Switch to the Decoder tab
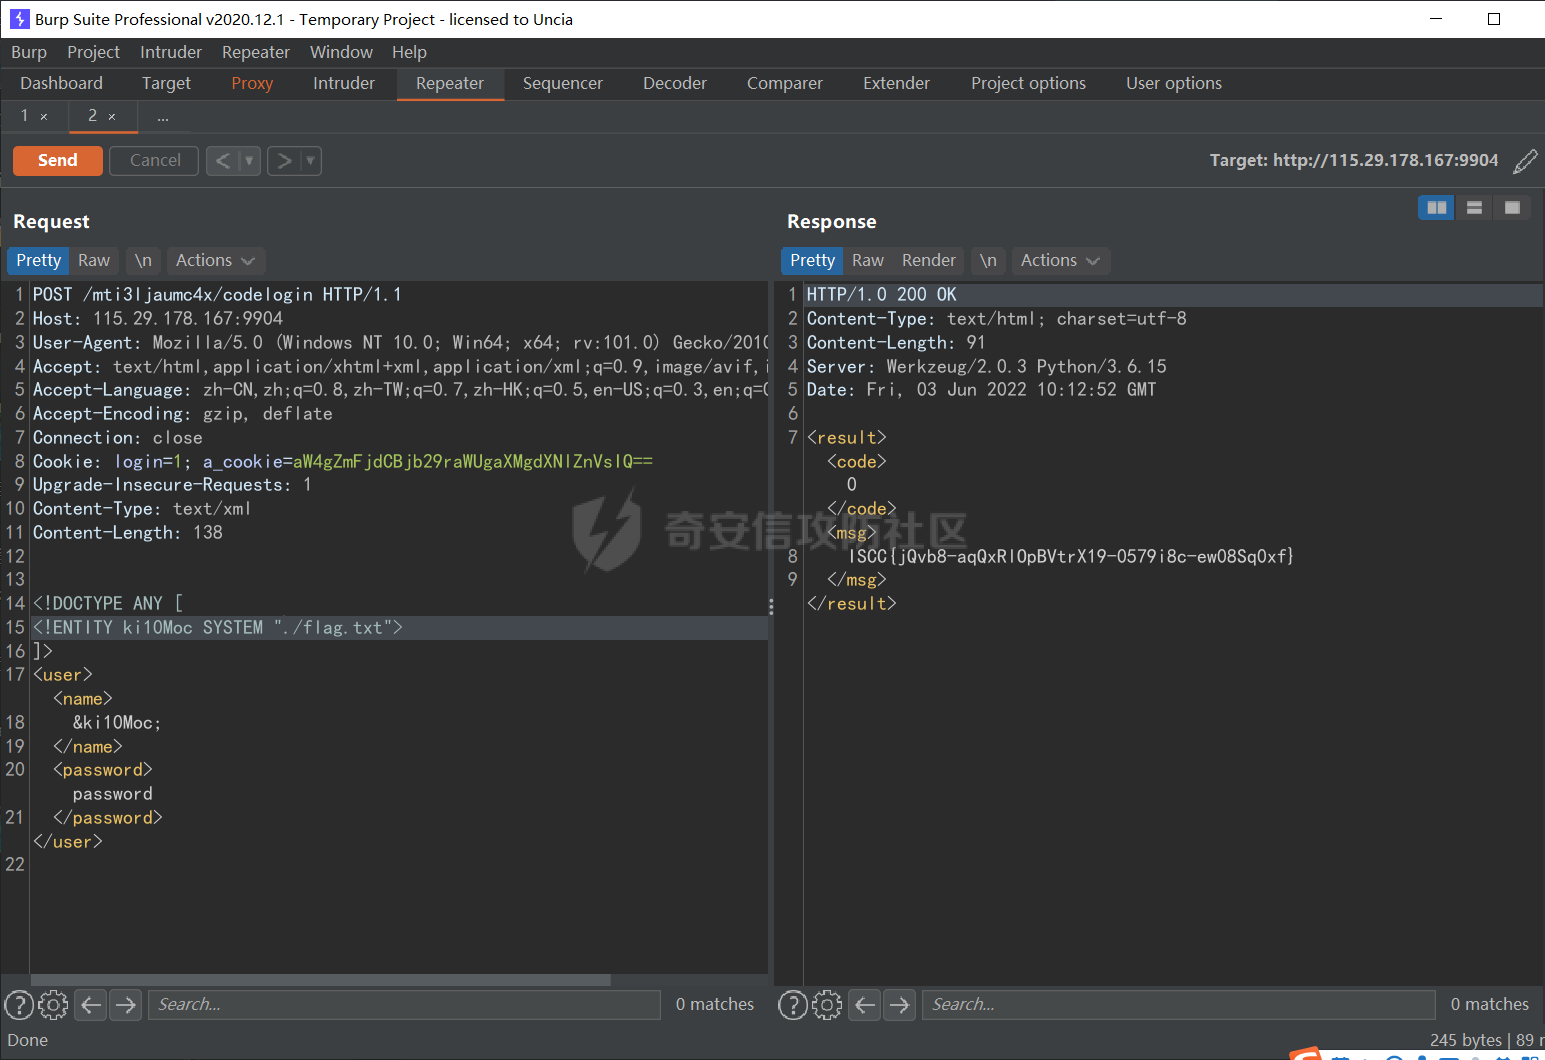The height and width of the screenshot is (1060, 1545). (x=675, y=83)
